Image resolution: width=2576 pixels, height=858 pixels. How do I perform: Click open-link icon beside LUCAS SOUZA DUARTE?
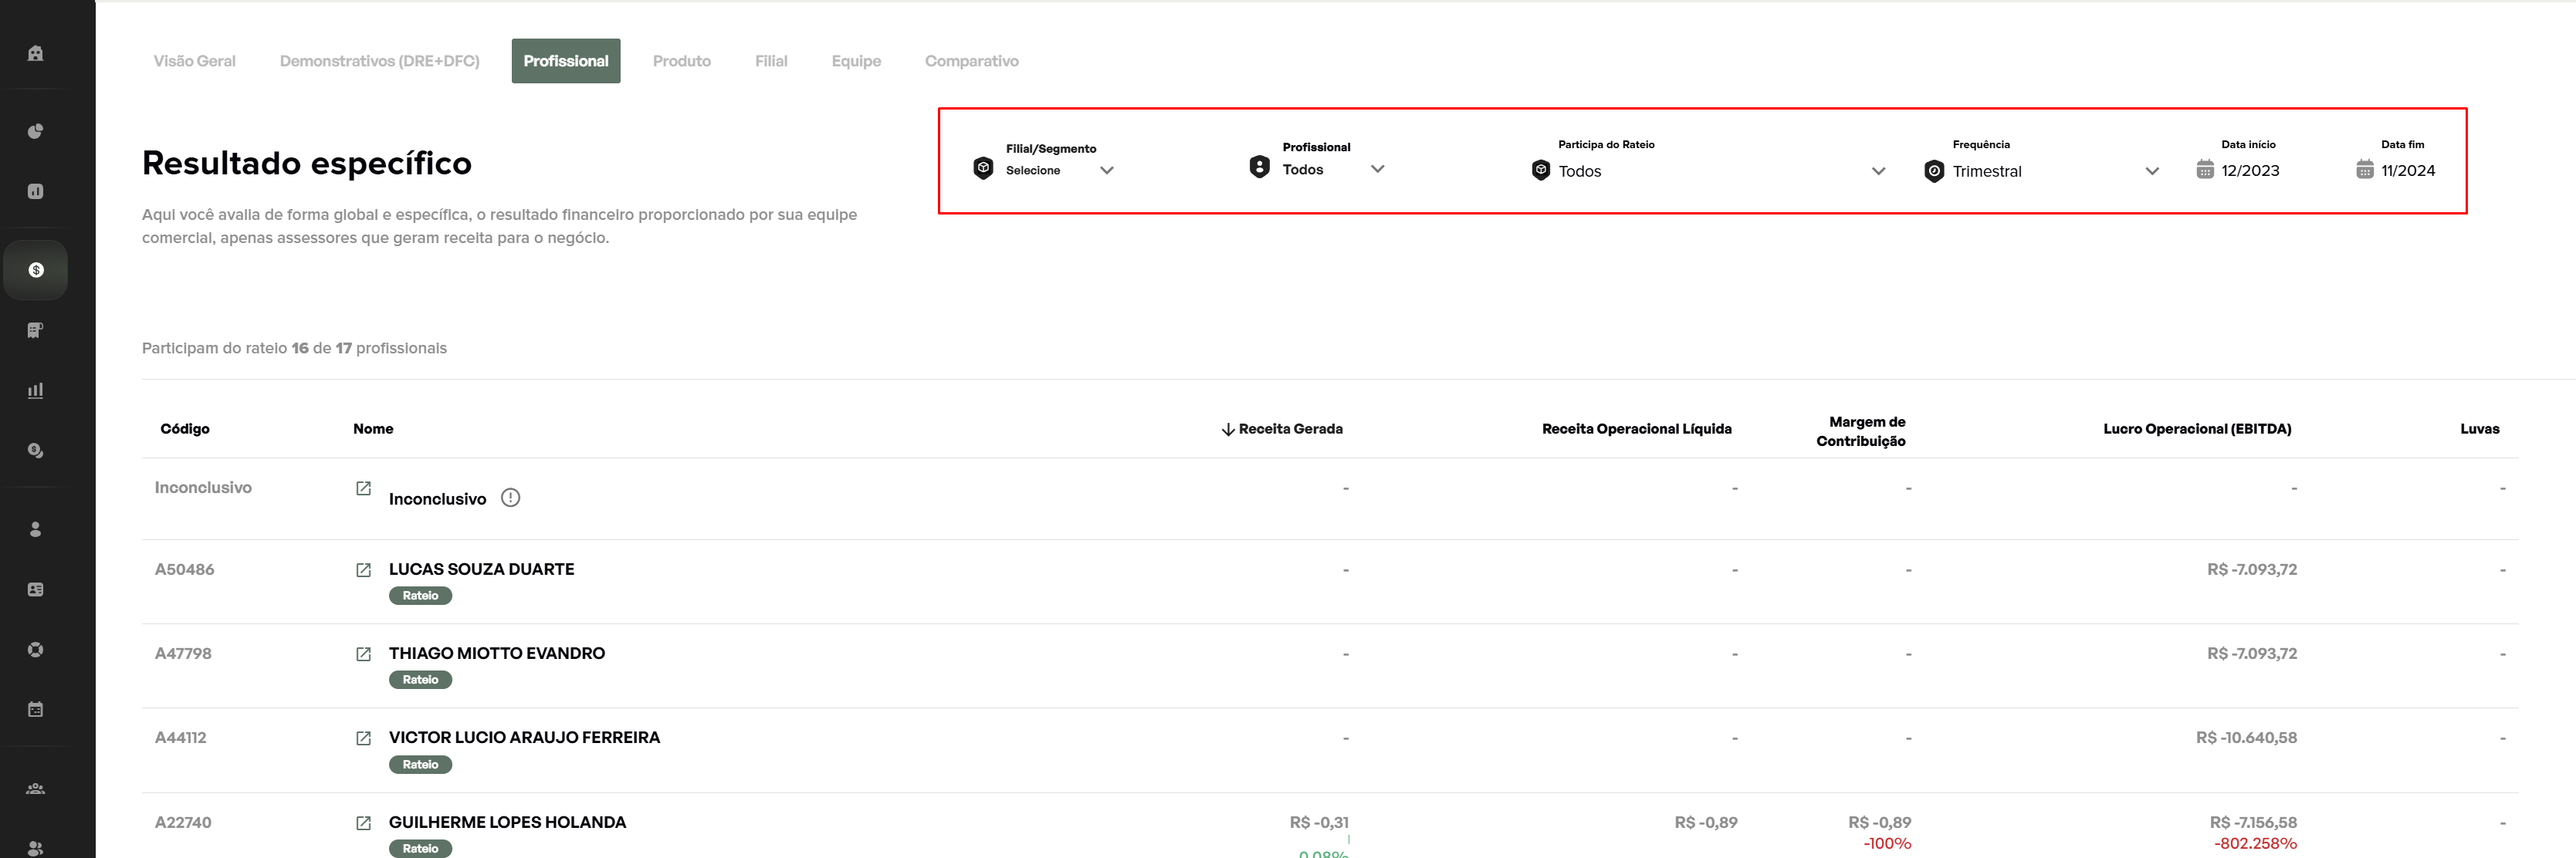pos(363,569)
